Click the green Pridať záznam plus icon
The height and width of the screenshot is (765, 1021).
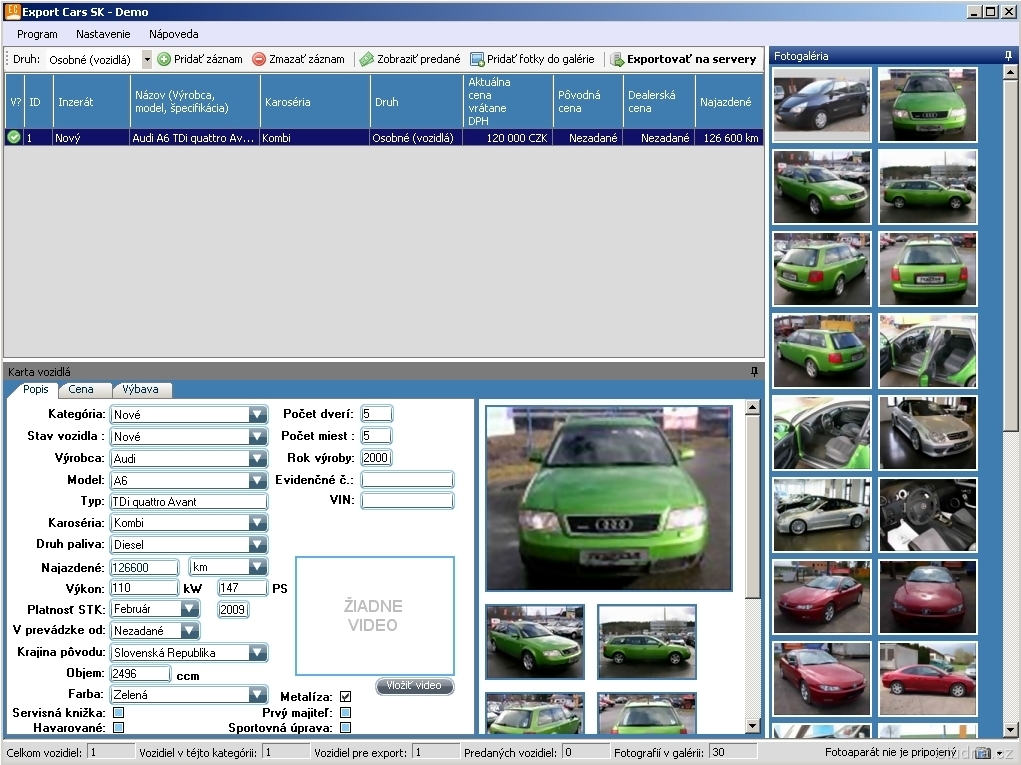164,59
